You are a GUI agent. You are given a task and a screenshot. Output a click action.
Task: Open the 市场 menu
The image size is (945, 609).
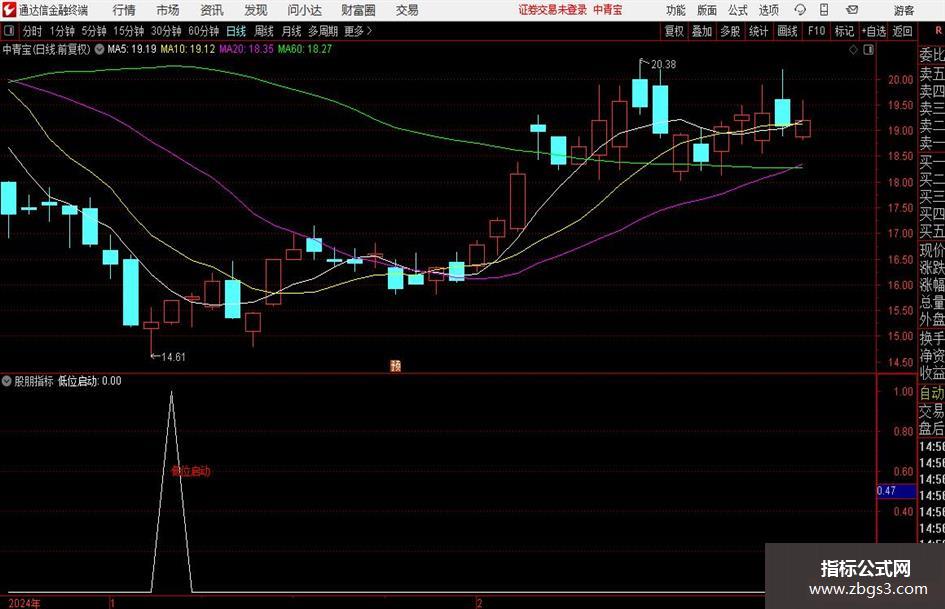(168, 10)
